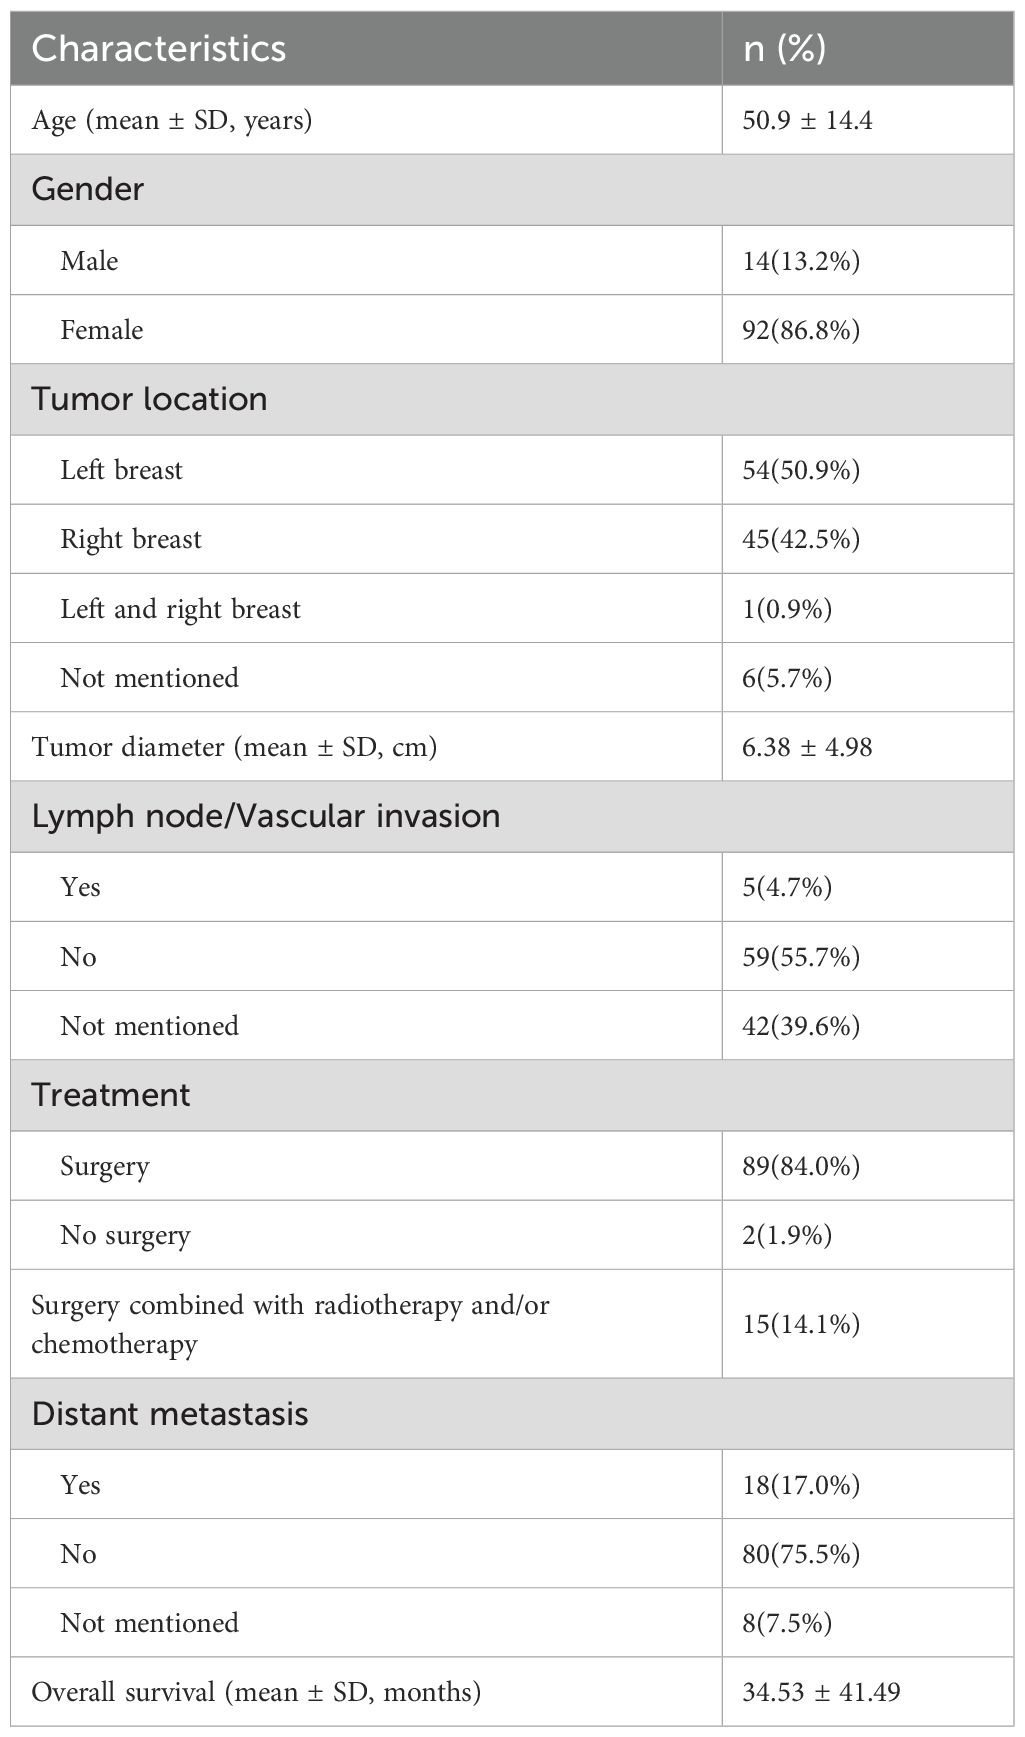
Task: Click the Tumor diameter value 6.38 ± 4.98
Action: click(807, 747)
